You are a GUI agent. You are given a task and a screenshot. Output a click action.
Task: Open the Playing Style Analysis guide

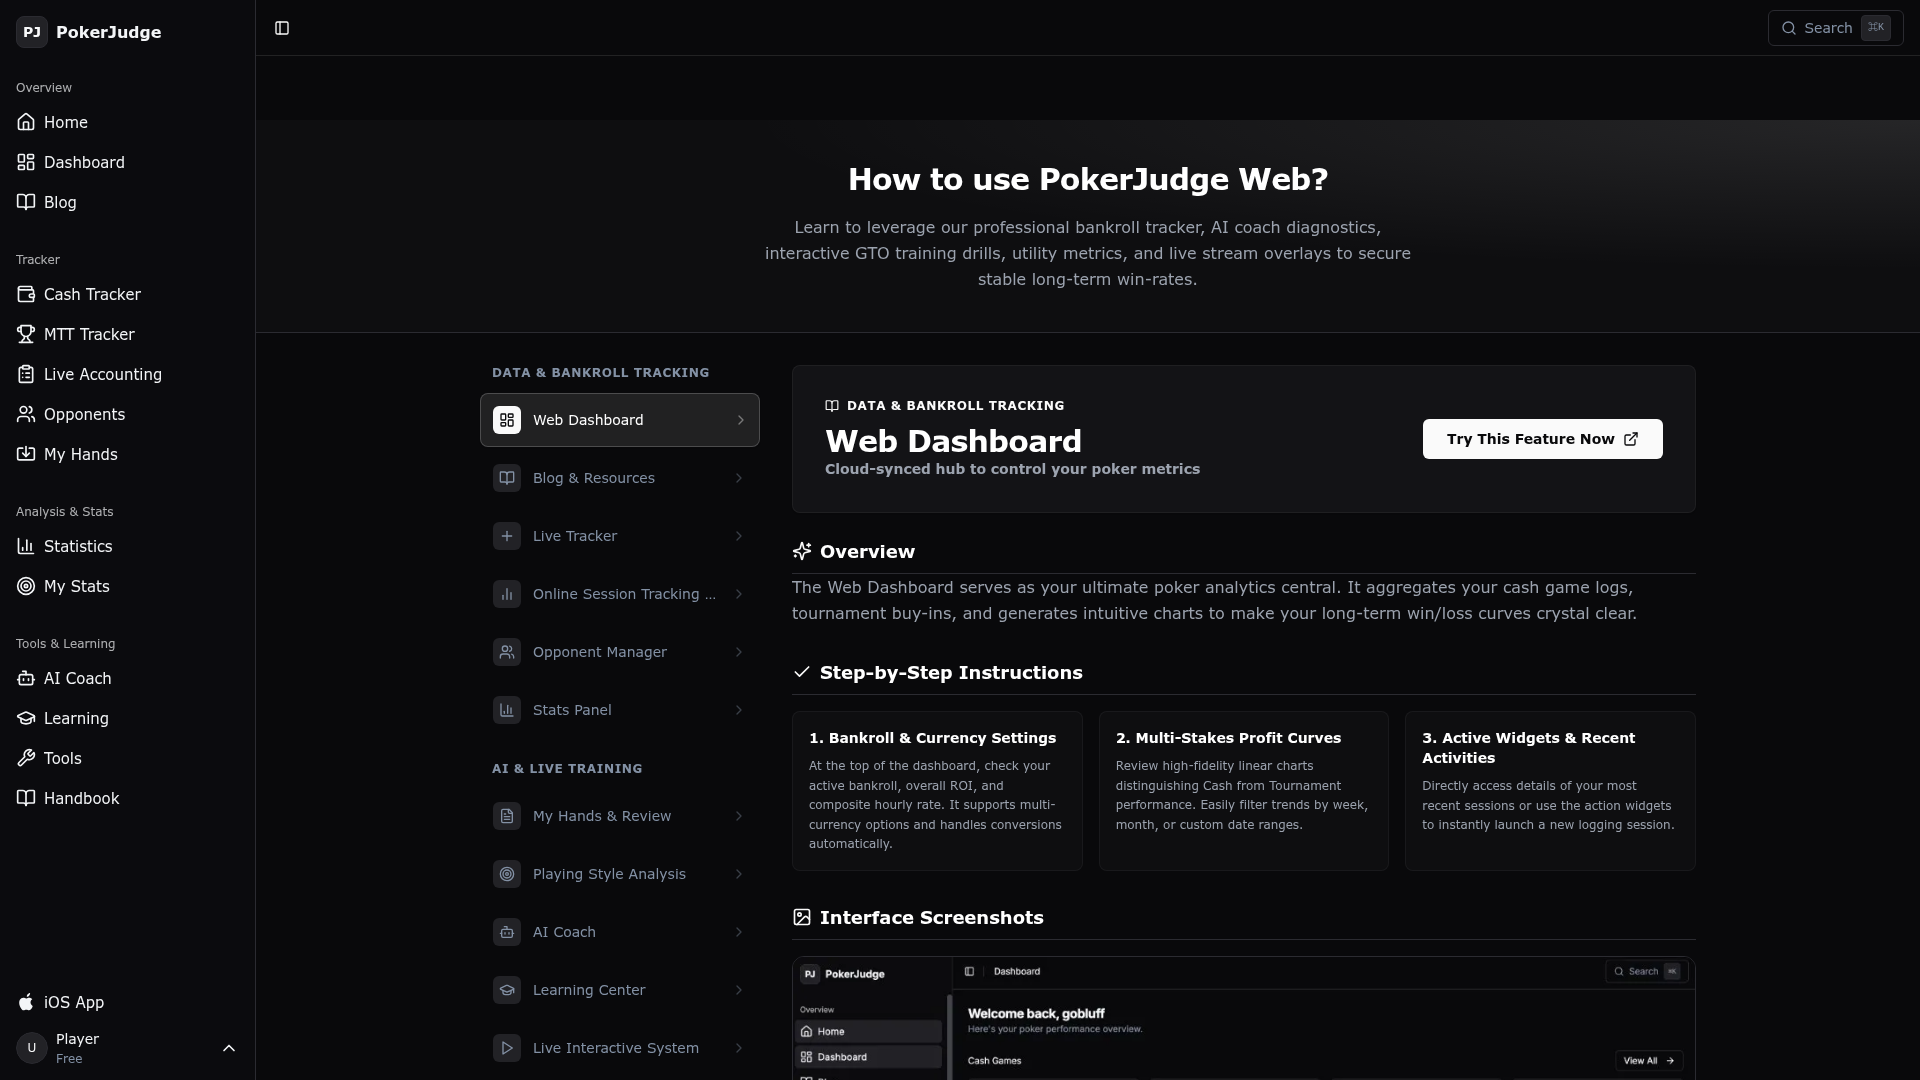(620, 874)
